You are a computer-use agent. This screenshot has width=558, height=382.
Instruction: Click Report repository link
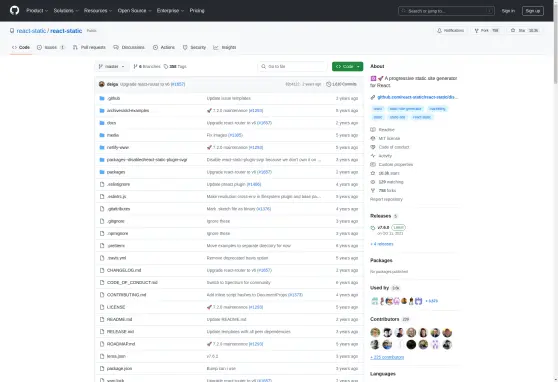(386, 199)
